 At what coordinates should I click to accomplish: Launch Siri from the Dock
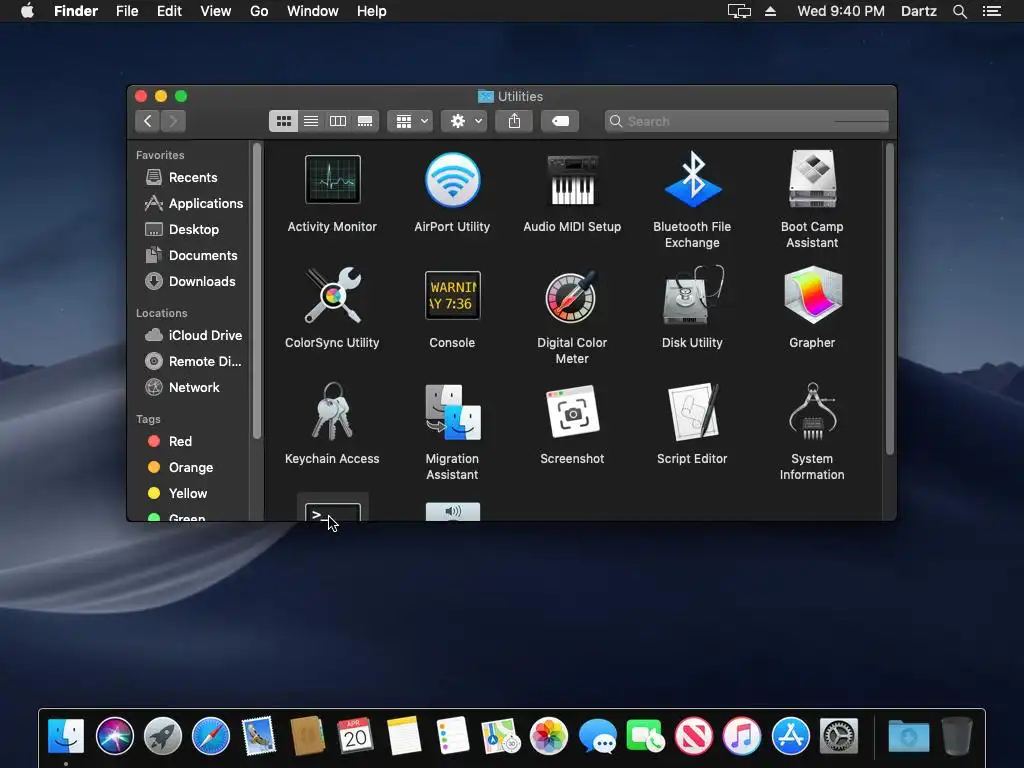click(114, 735)
